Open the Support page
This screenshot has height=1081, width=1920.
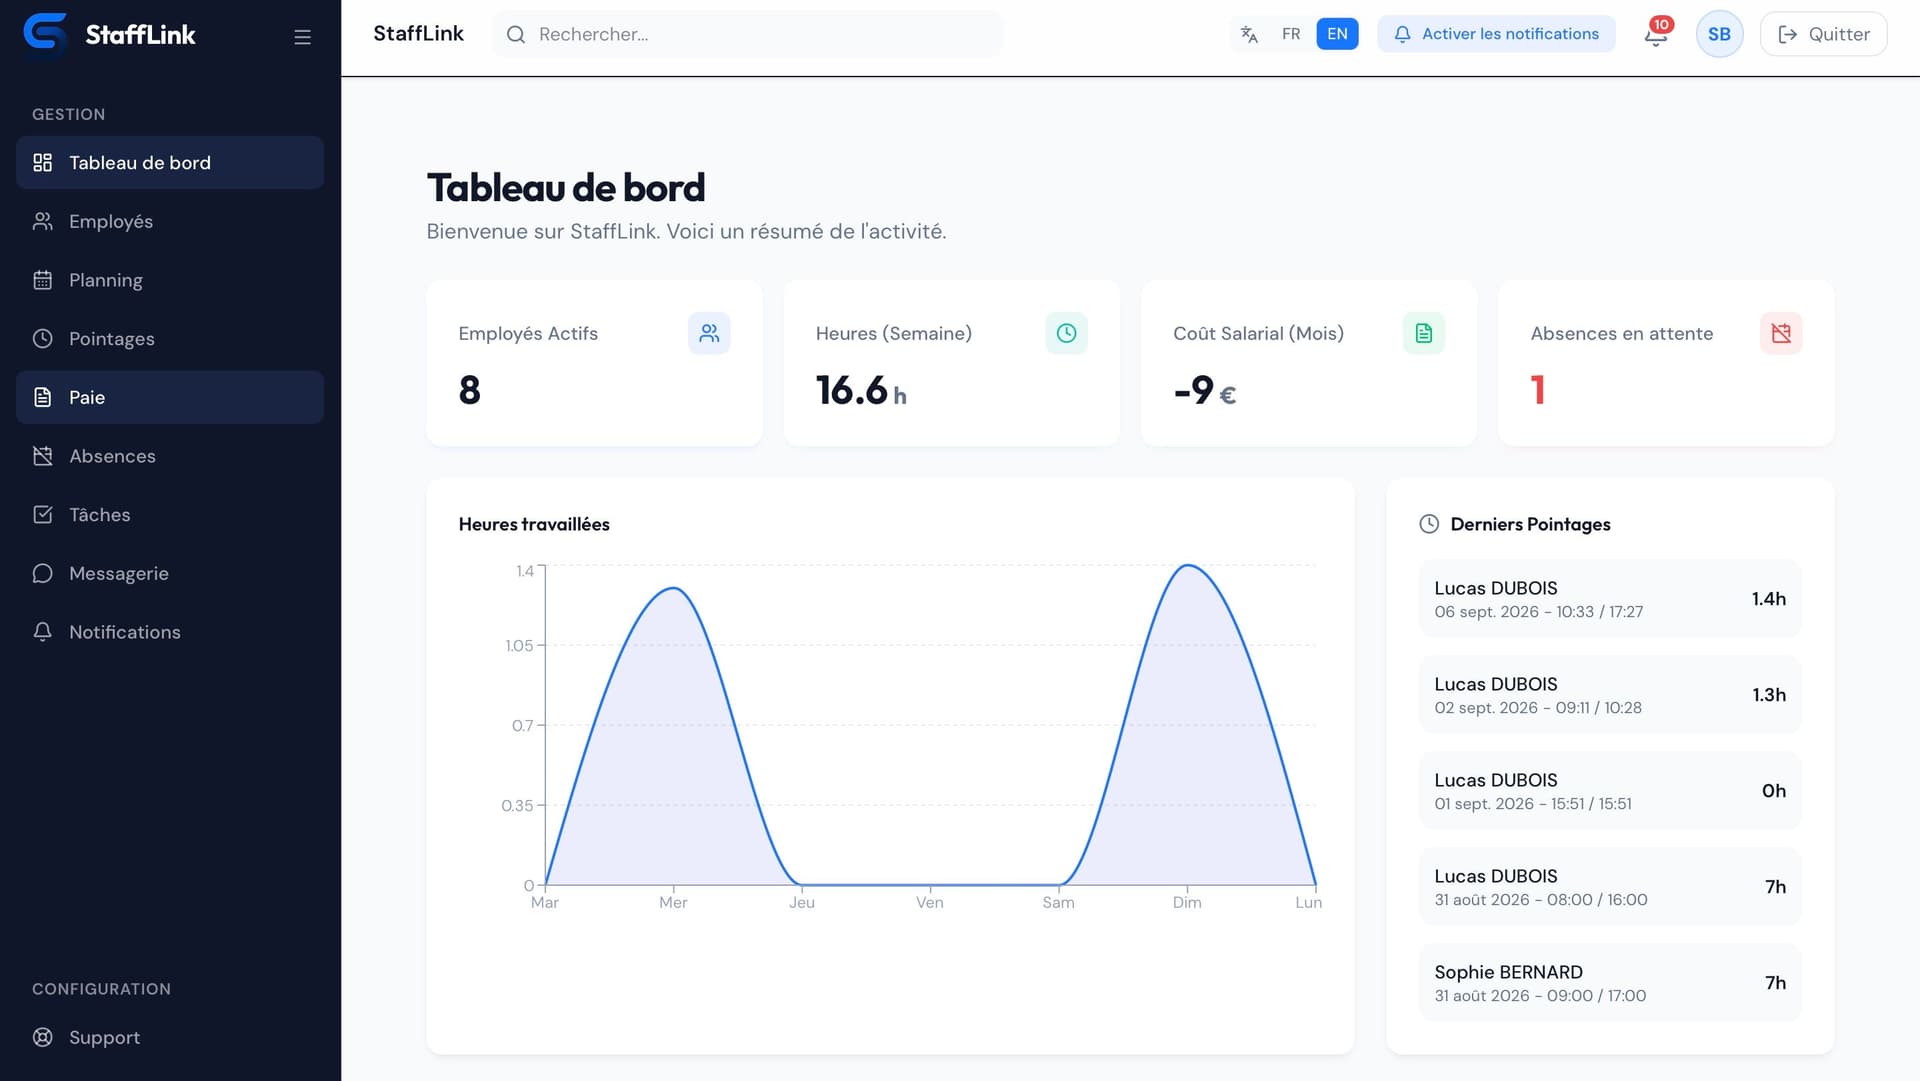[170, 1037]
